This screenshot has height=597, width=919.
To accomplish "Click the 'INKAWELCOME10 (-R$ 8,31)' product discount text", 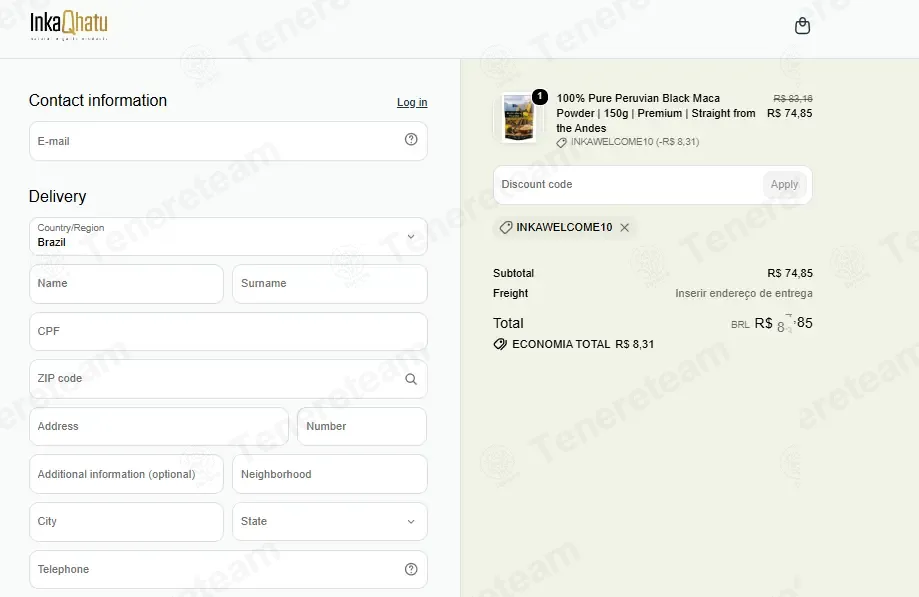I will tap(635, 142).
